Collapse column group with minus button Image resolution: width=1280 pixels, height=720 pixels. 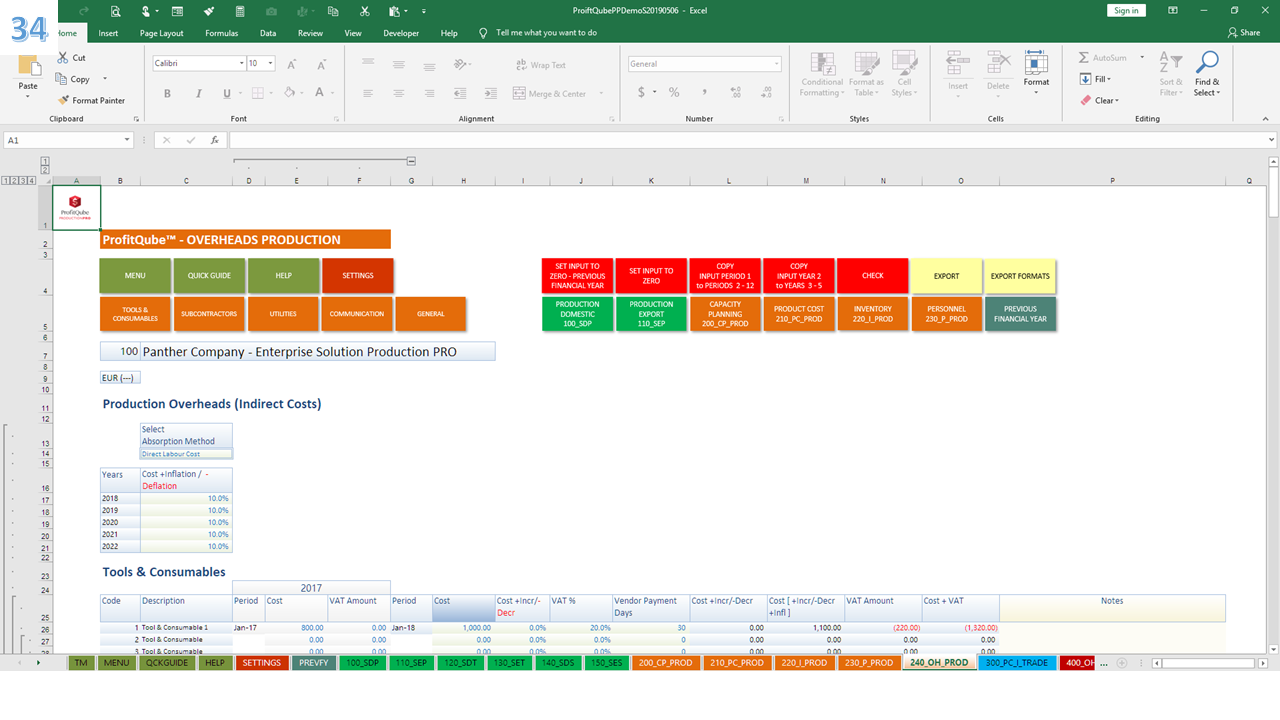coord(411,161)
